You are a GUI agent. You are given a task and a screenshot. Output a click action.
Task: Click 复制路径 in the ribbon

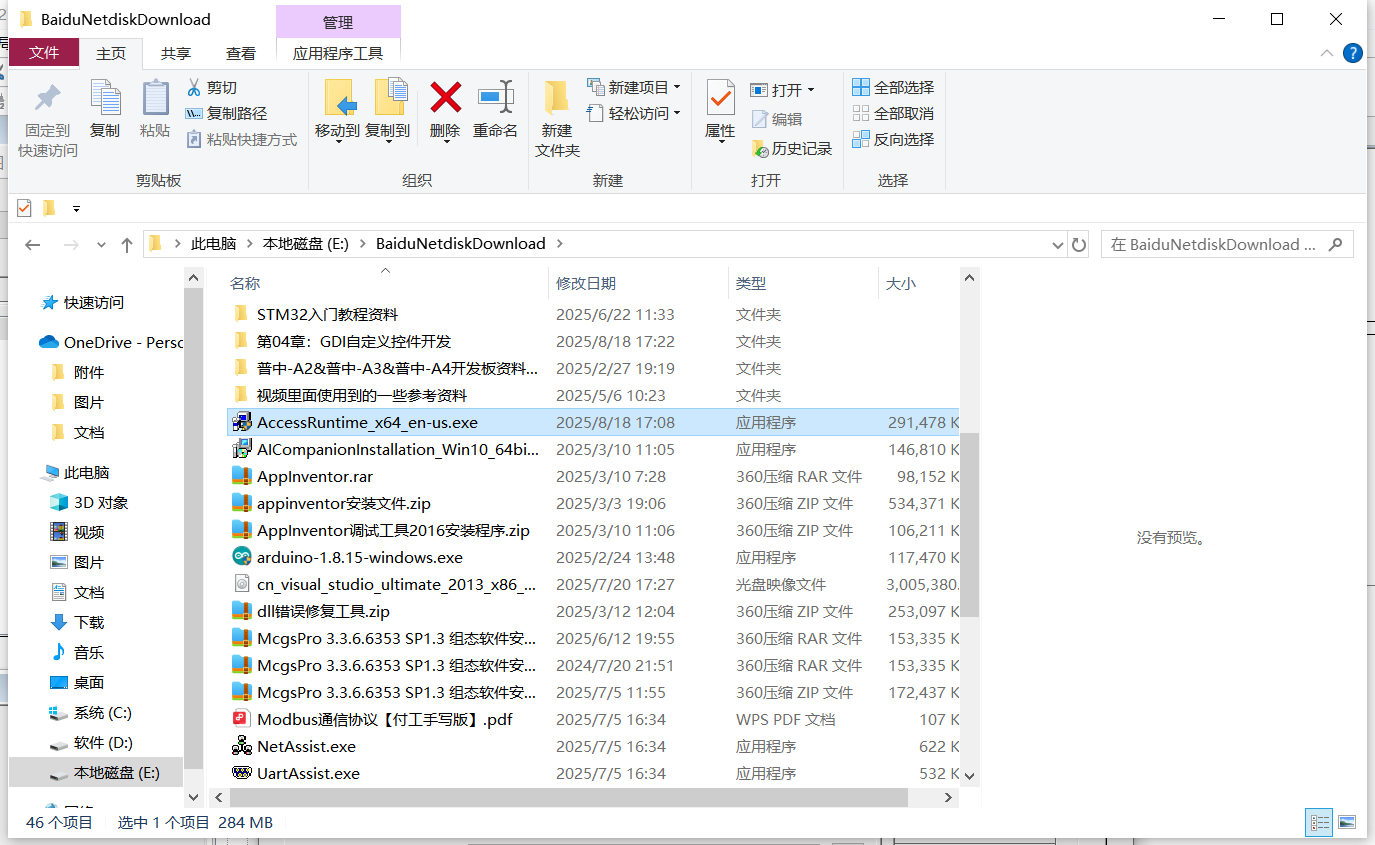226,113
